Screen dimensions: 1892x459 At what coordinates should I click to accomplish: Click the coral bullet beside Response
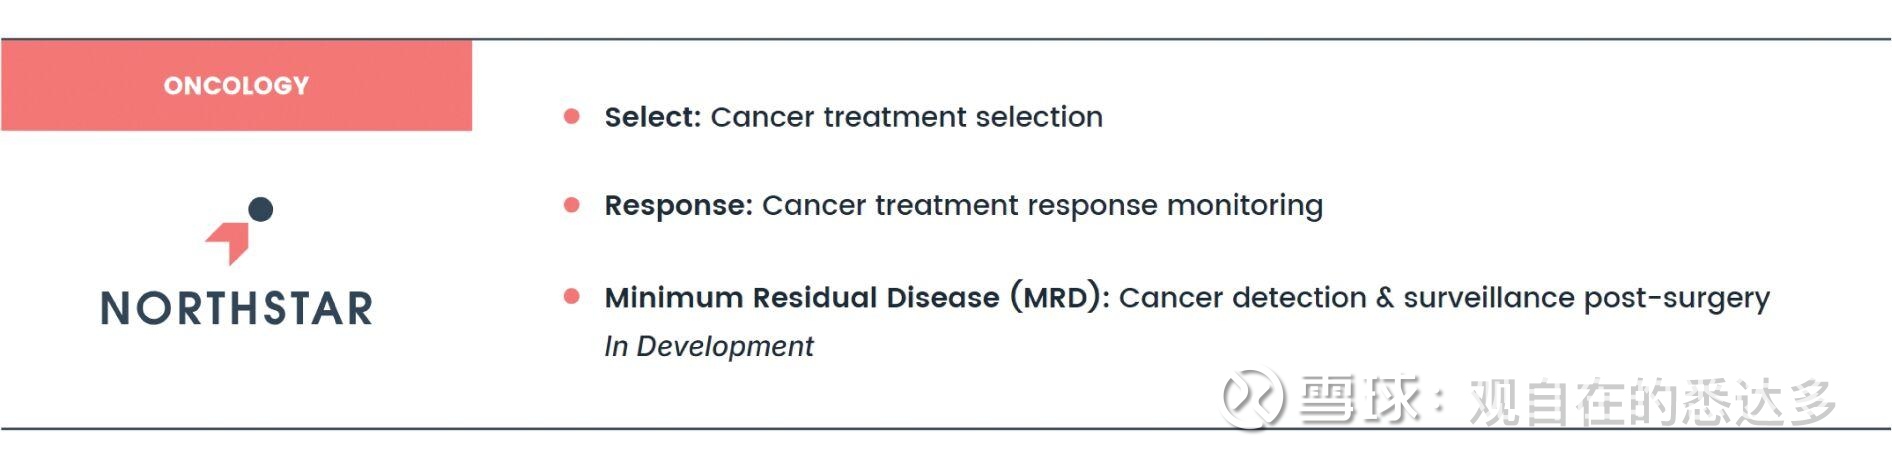click(572, 205)
